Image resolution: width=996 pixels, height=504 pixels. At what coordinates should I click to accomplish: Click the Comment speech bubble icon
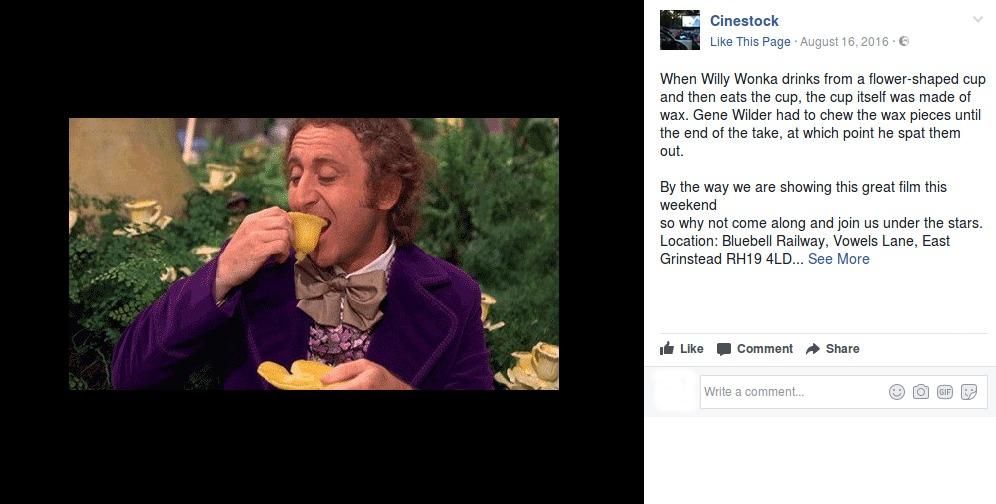pos(723,349)
